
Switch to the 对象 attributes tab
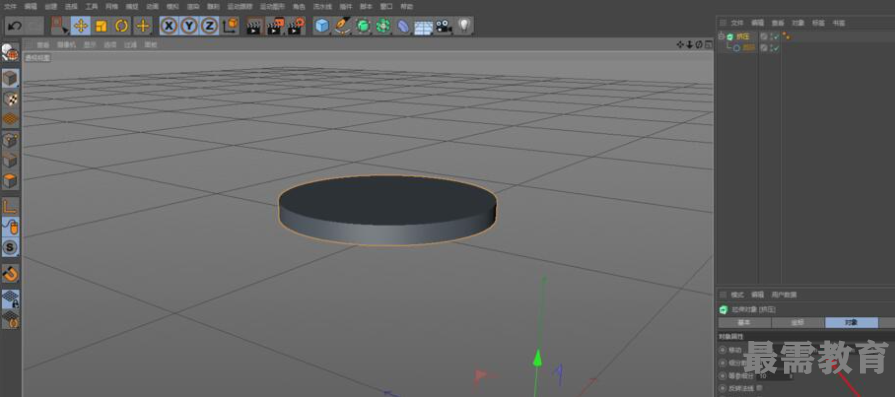pyautogui.click(x=851, y=322)
